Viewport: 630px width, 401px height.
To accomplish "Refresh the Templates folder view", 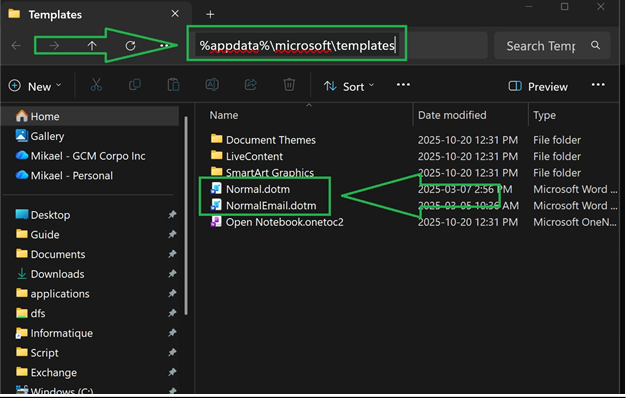I will pos(130,46).
